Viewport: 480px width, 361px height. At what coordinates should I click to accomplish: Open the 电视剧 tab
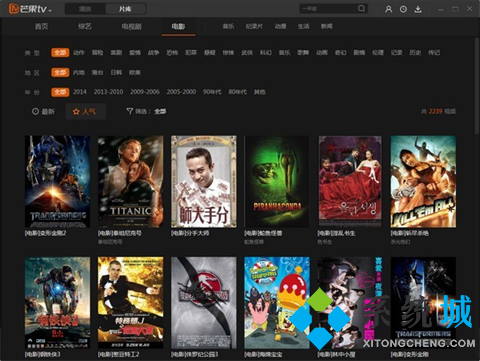click(132, 26)
